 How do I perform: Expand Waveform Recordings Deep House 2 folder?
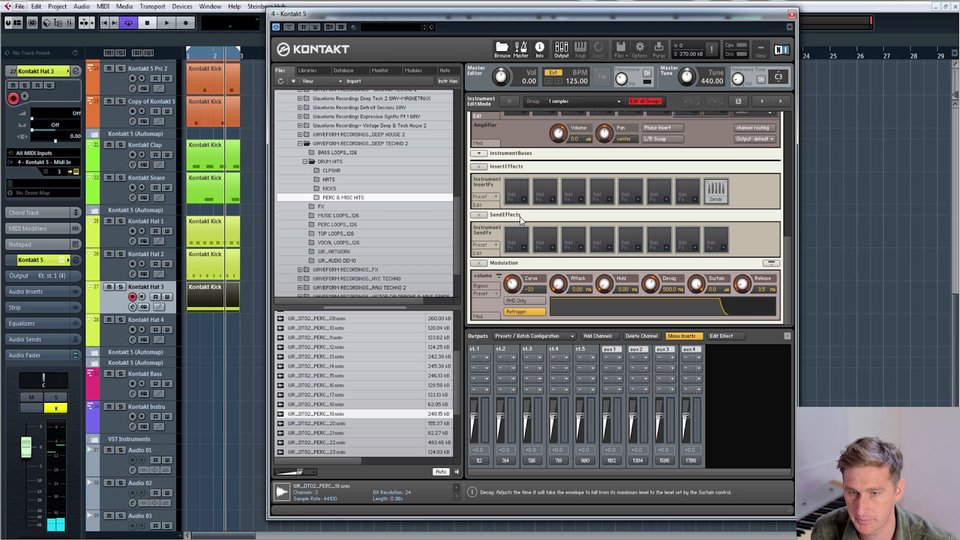tap(300, 134)
